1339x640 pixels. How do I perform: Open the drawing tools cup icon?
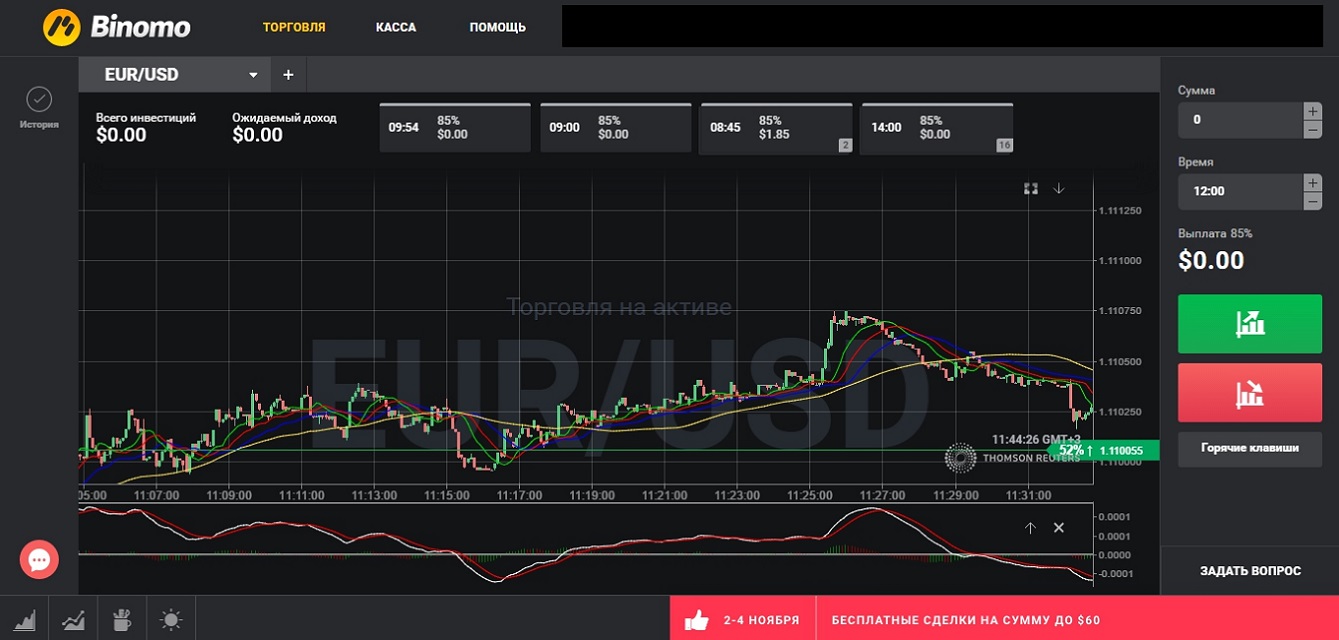click(122, 619)
